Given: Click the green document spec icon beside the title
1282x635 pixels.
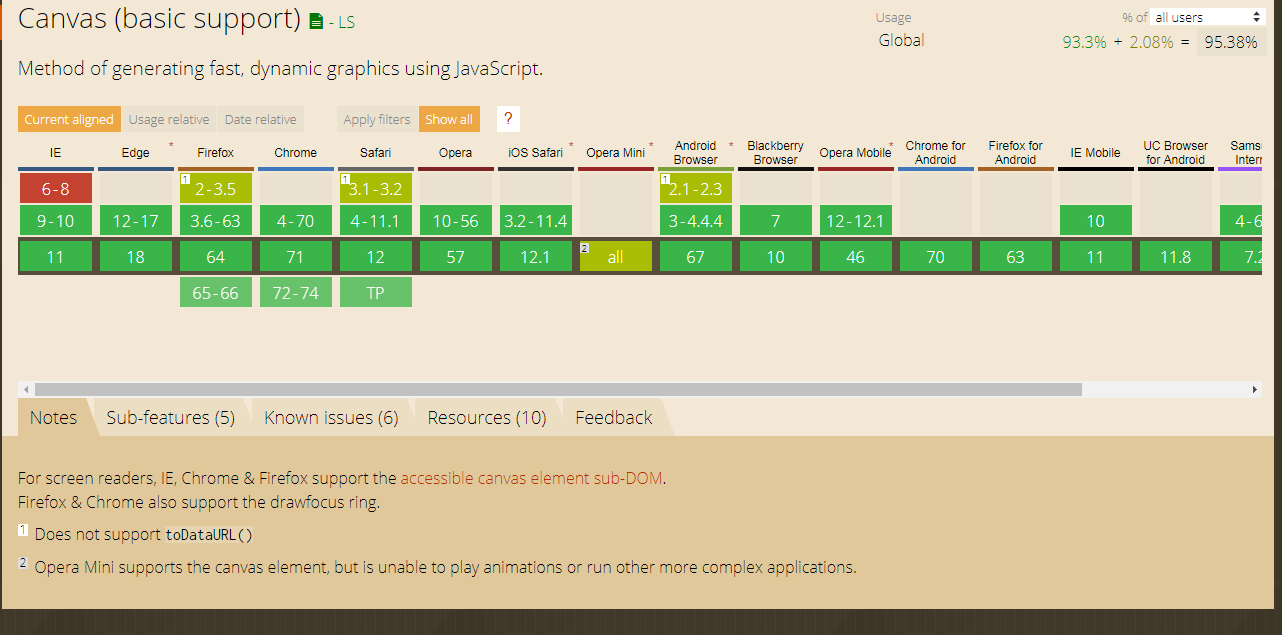Looking at the screenshot, I should [316, 21].
